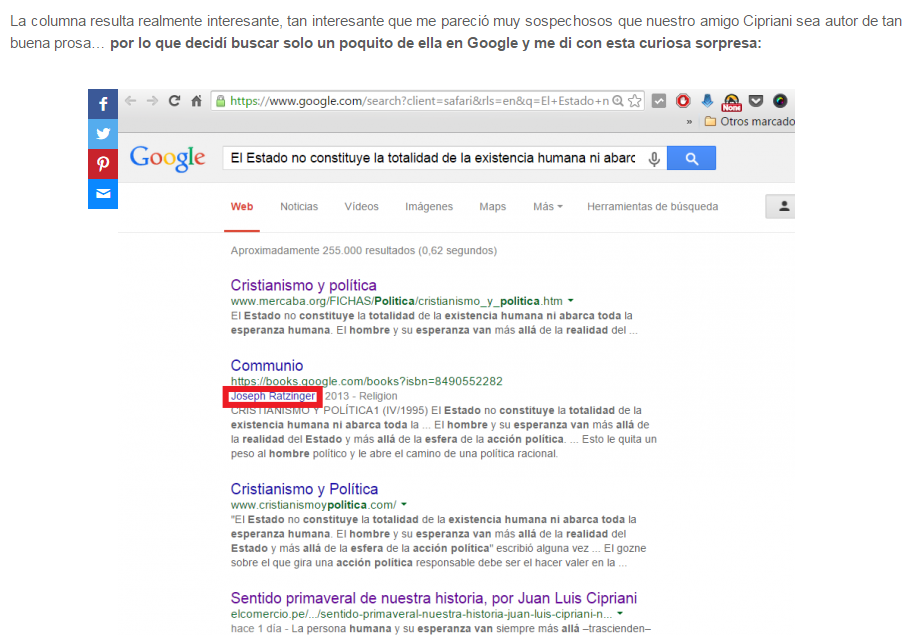Bookmark this page with the star icon
The width and height of the screenshot is (917, 635).
tap(635, 101)
